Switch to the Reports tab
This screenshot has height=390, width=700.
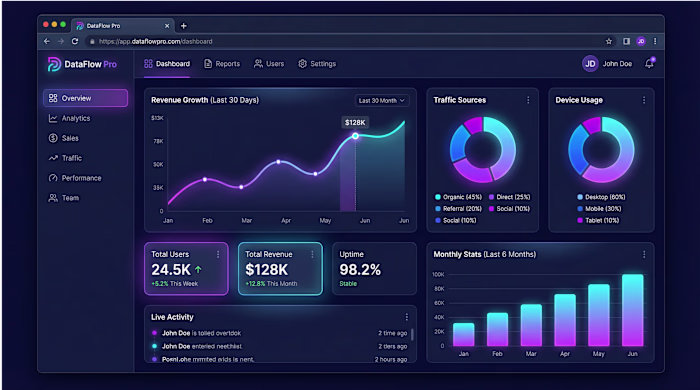222,64
